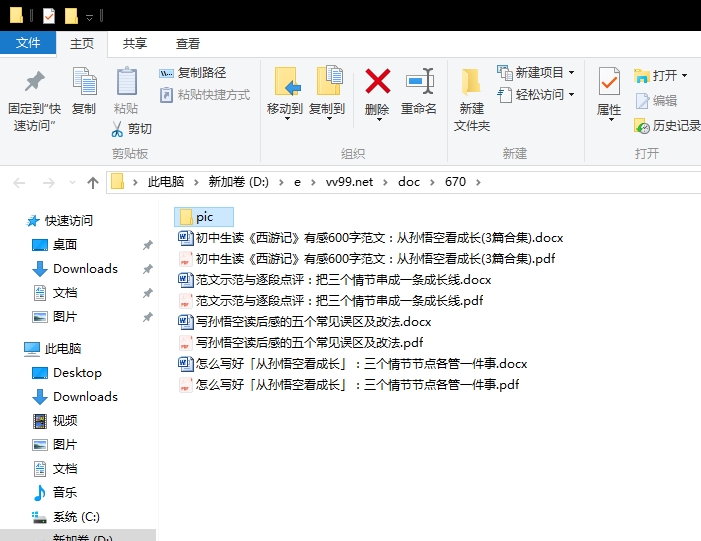Screen dimensions: 701x541
Task: Click the Copy To (复制到) icon
Action: point(329,80)
